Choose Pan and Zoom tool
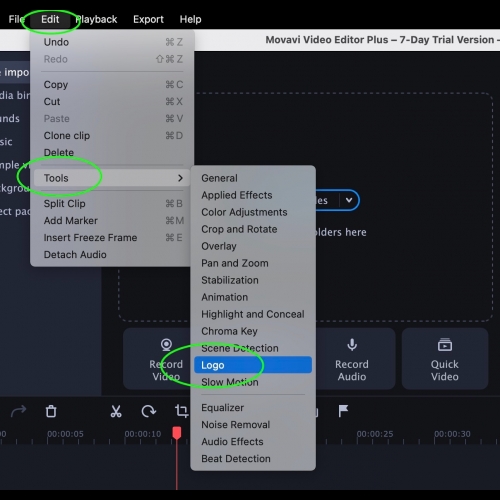The image size is (500, 500). coord(253,263)
